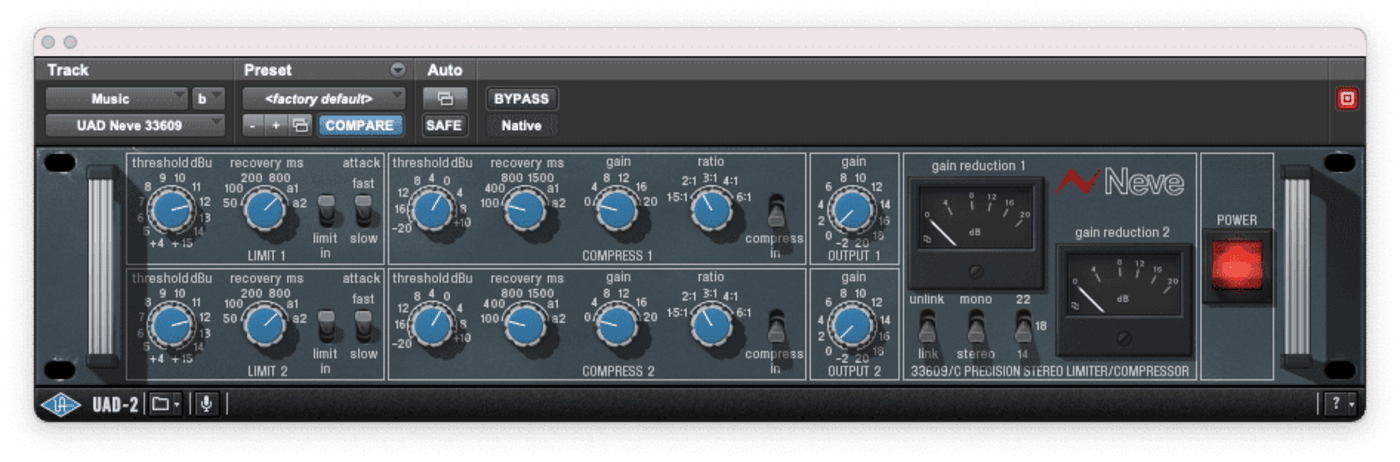Open the factory default preset dropdown

(x=323, y=99)
